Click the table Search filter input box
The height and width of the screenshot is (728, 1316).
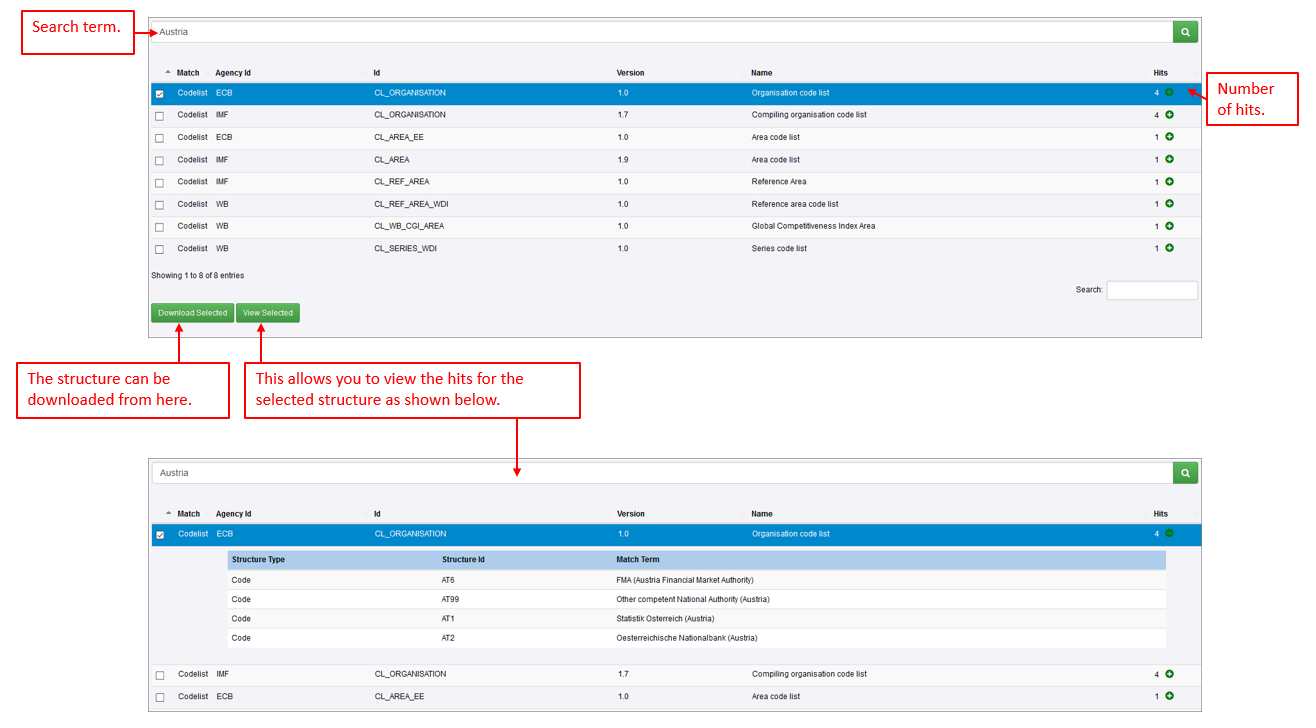[1151, 290]
